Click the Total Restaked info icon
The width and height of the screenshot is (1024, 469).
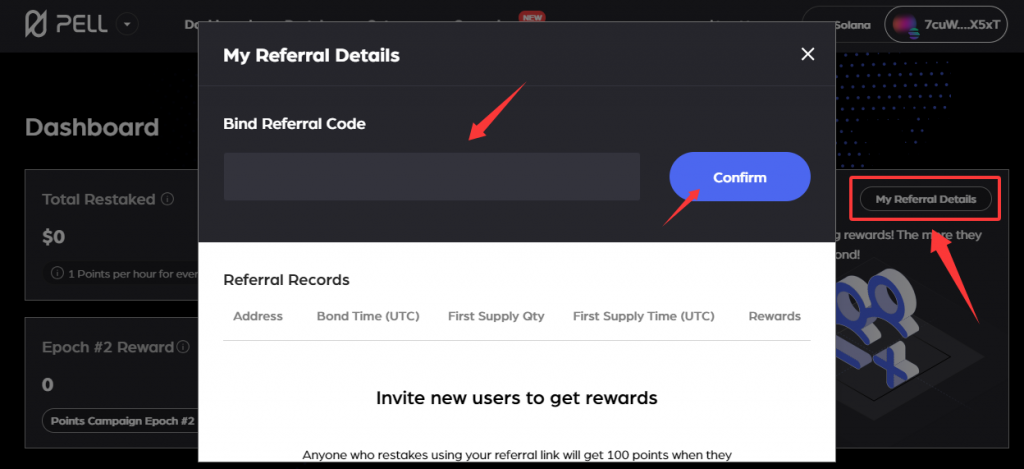167,199
